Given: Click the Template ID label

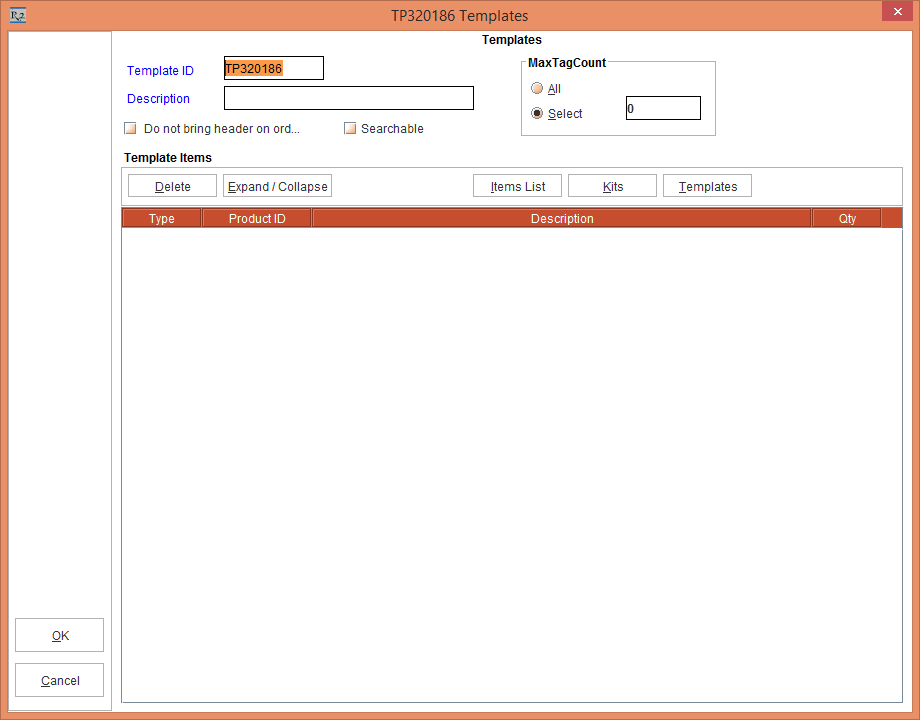Looking at the screenshot, I should [x=160, y=71].
